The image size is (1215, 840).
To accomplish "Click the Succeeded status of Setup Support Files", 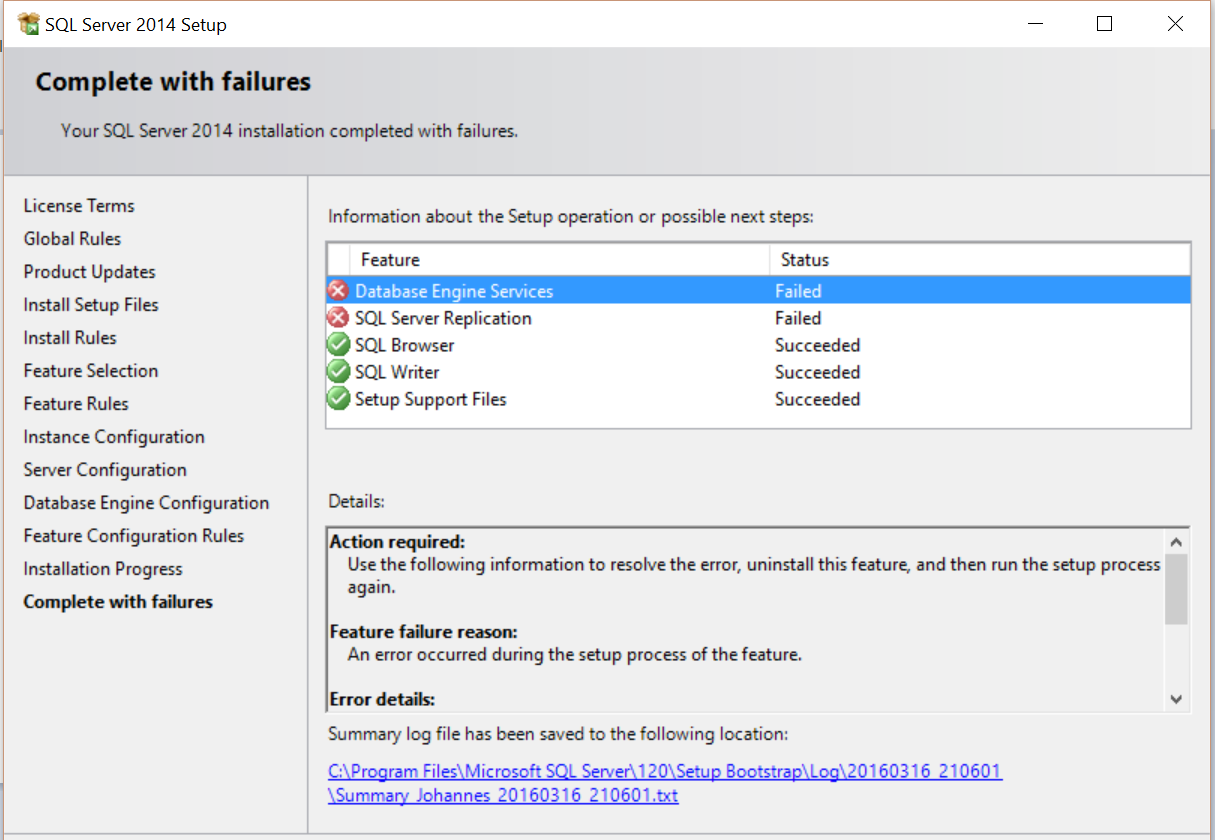I will point(817,399).
